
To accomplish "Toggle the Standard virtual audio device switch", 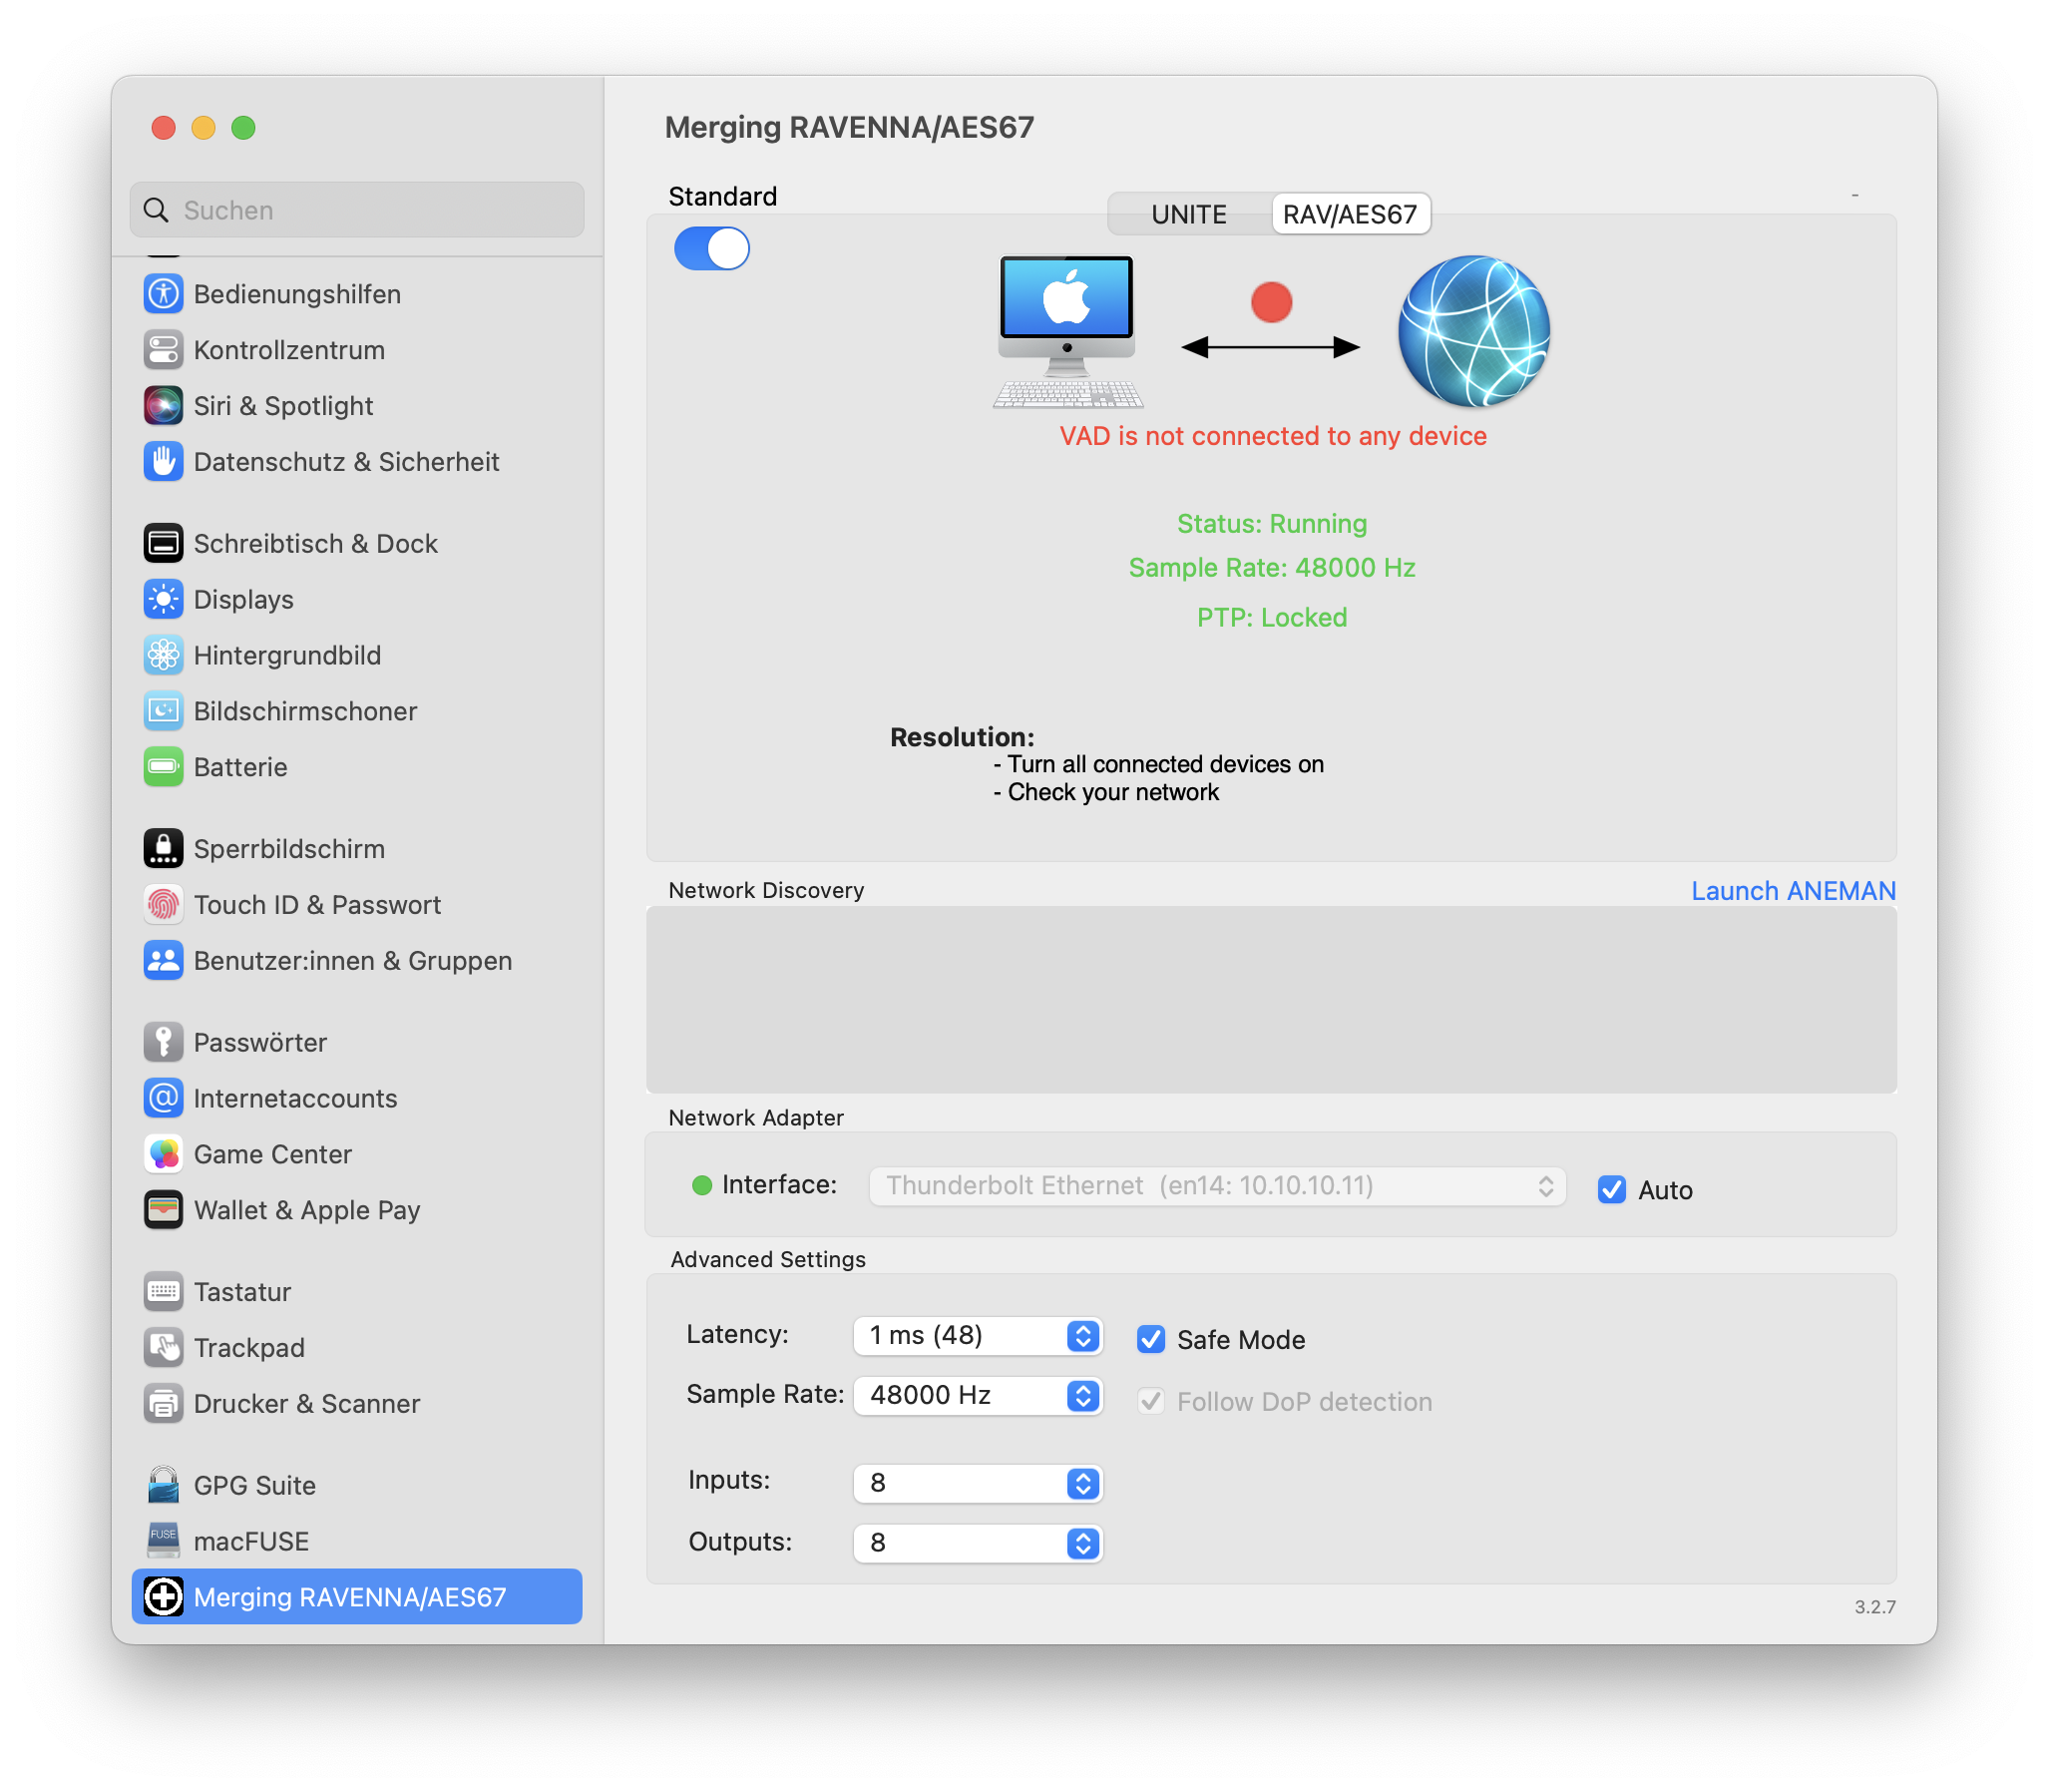I will click(x=711, y=248).
